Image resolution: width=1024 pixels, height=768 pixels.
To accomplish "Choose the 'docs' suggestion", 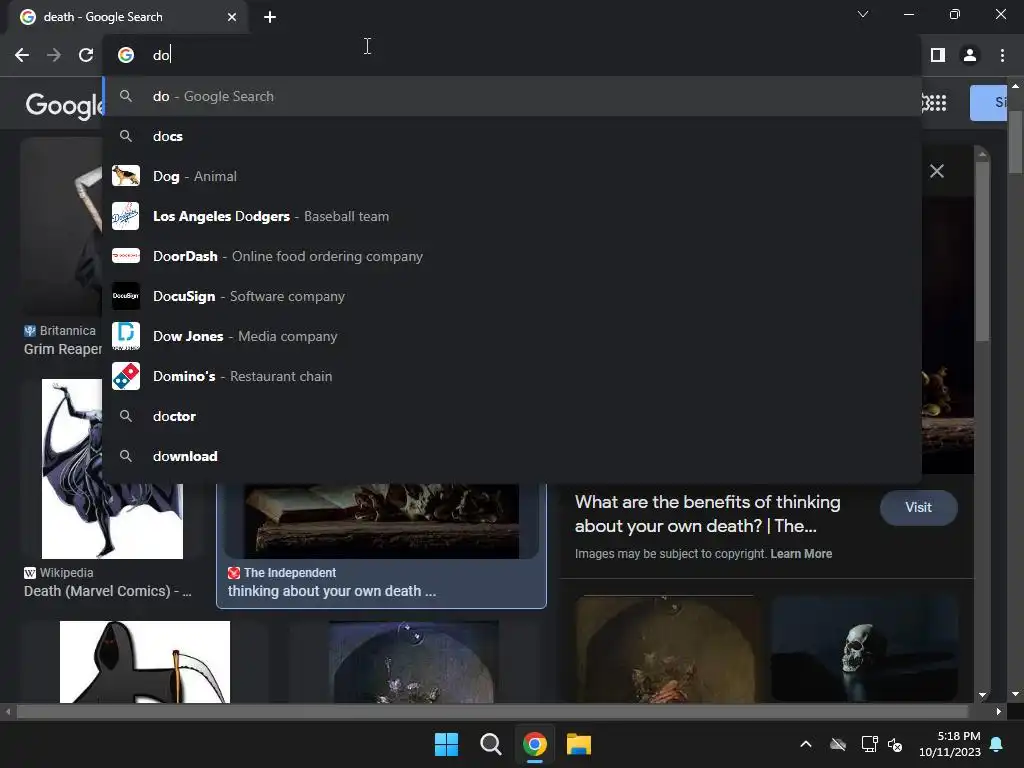I will [x=512, y=136].
